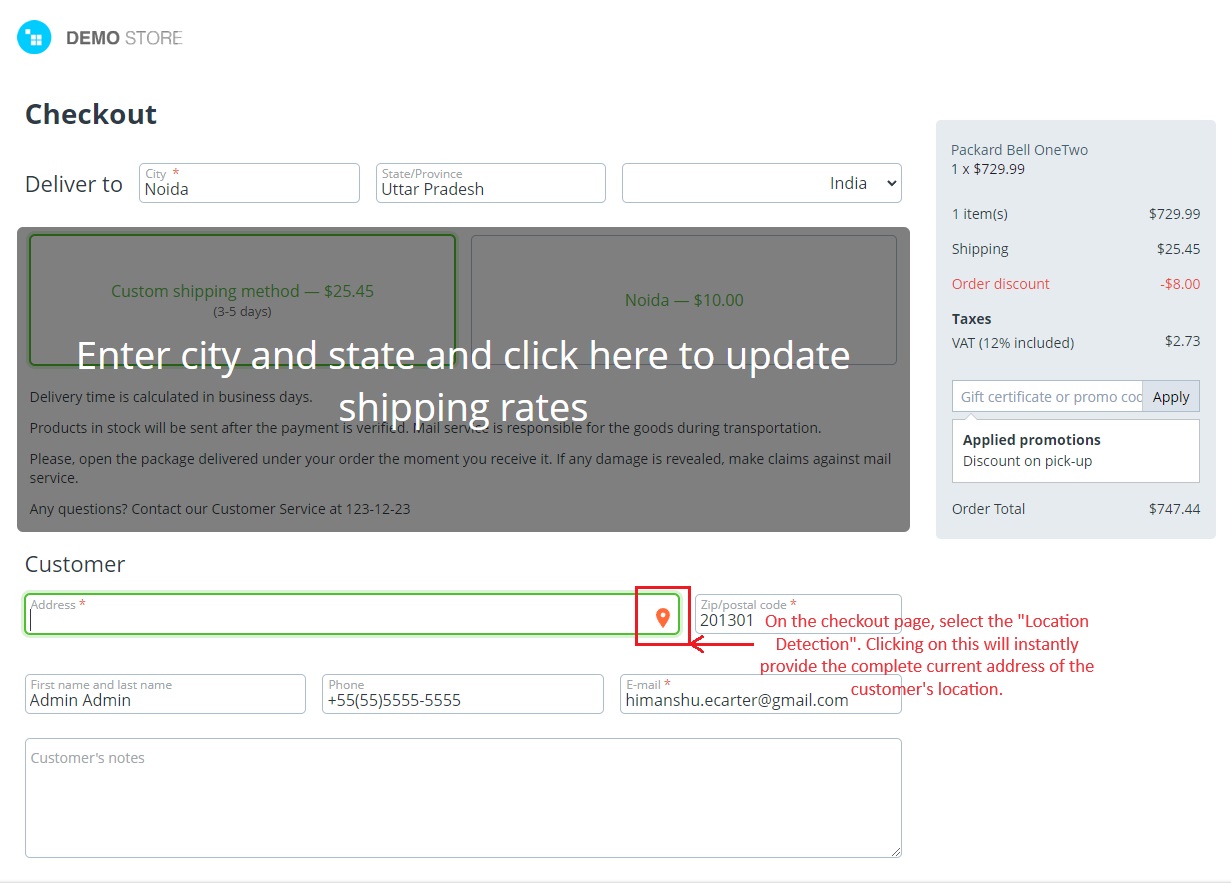Image resolution: width=1231 pixels, height=883 pixels.
Task: Select Custom shipping method $25.45 option
Action: pos(242,300)
